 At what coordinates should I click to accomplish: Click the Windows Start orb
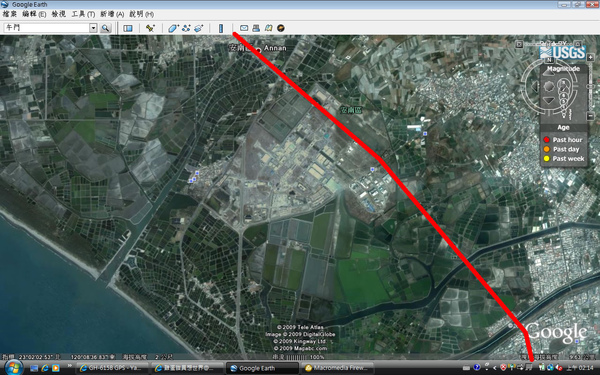pos(14,368)
